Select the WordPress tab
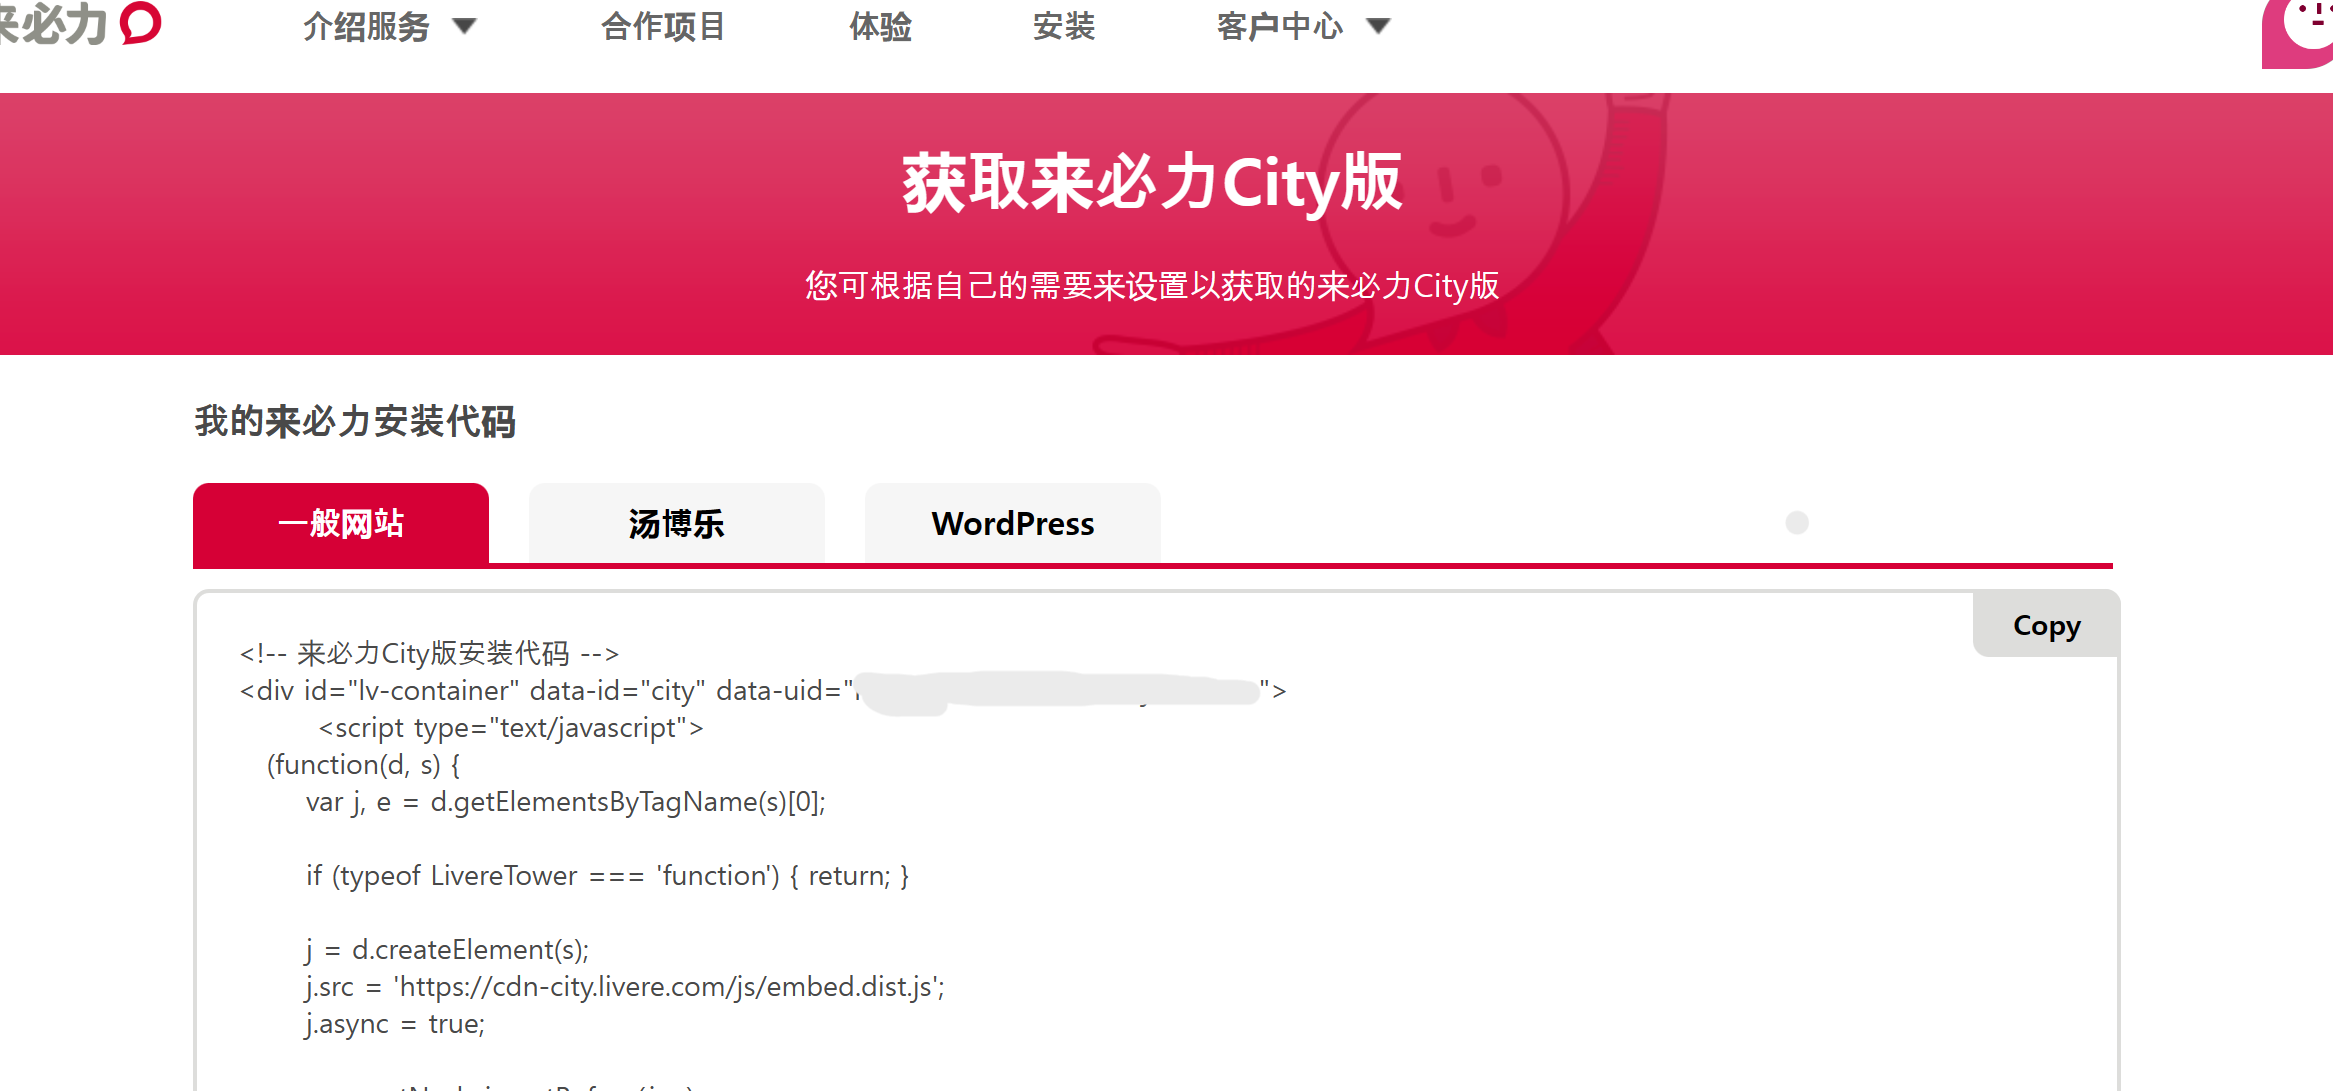The image size is (2333, 1091). point(1012,524)
